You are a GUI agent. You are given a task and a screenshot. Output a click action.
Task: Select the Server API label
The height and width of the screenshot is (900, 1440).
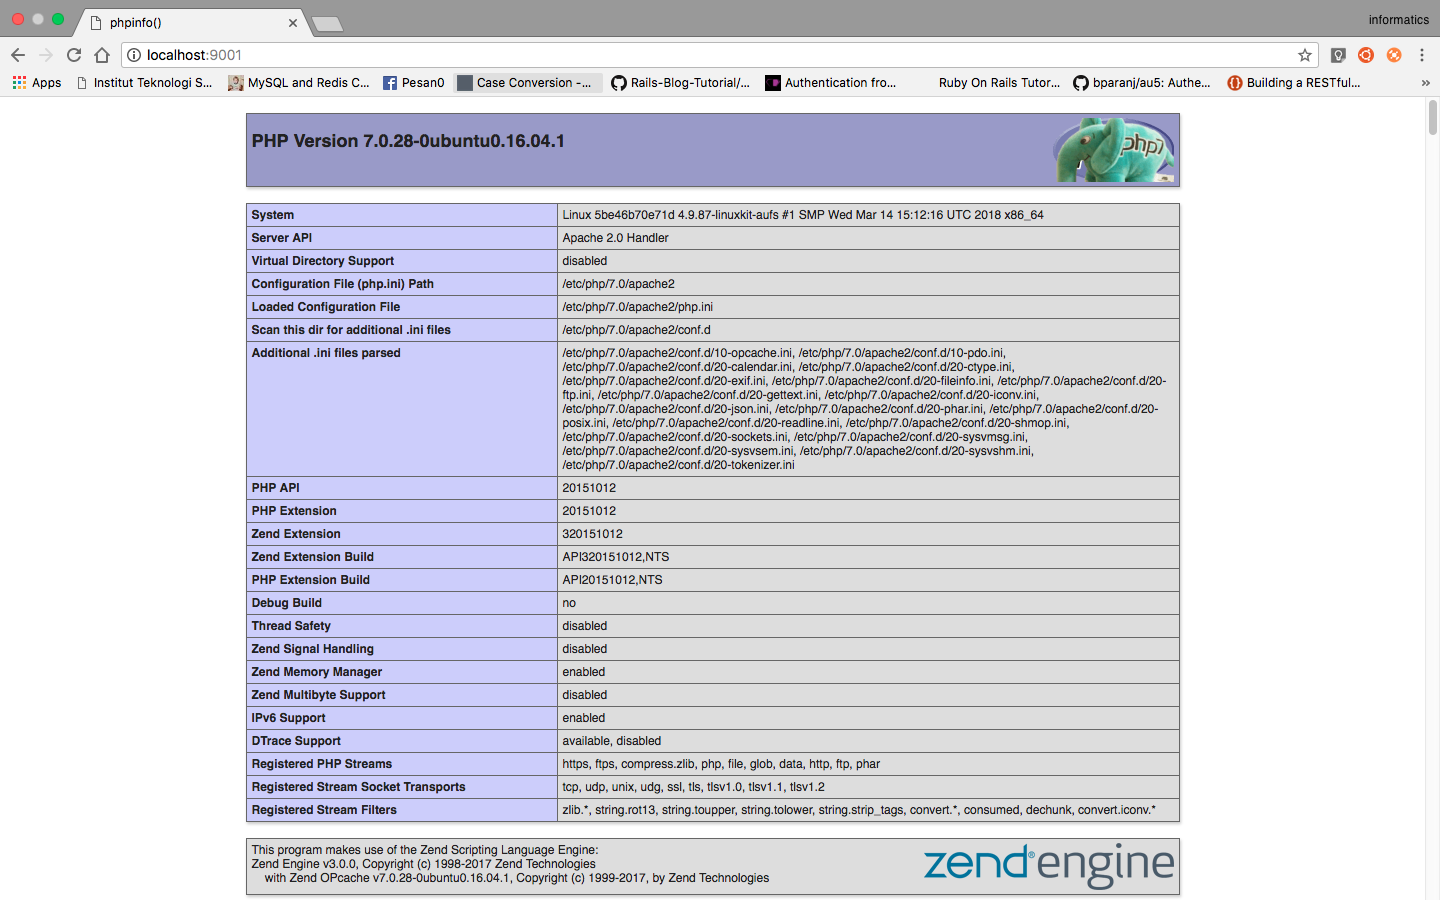pyautogui.click(x=282, y=238)
